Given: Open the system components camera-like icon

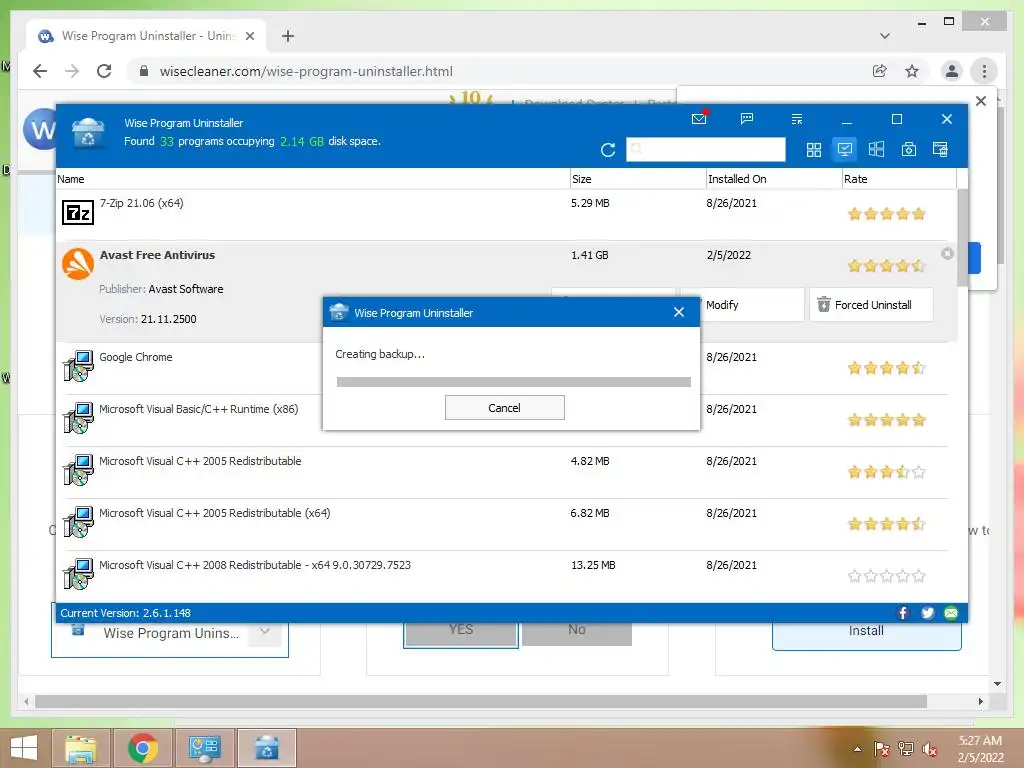Looking at the screenshot, I should tap(908, 150).
